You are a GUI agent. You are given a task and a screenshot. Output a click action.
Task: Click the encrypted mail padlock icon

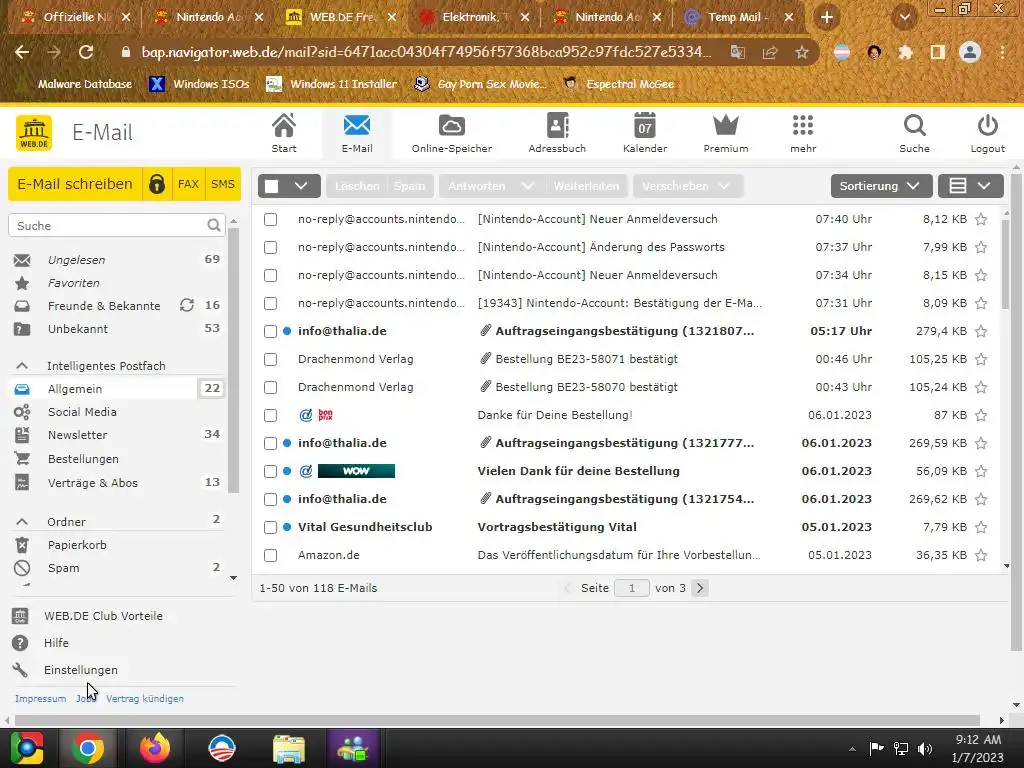point(157,184)
